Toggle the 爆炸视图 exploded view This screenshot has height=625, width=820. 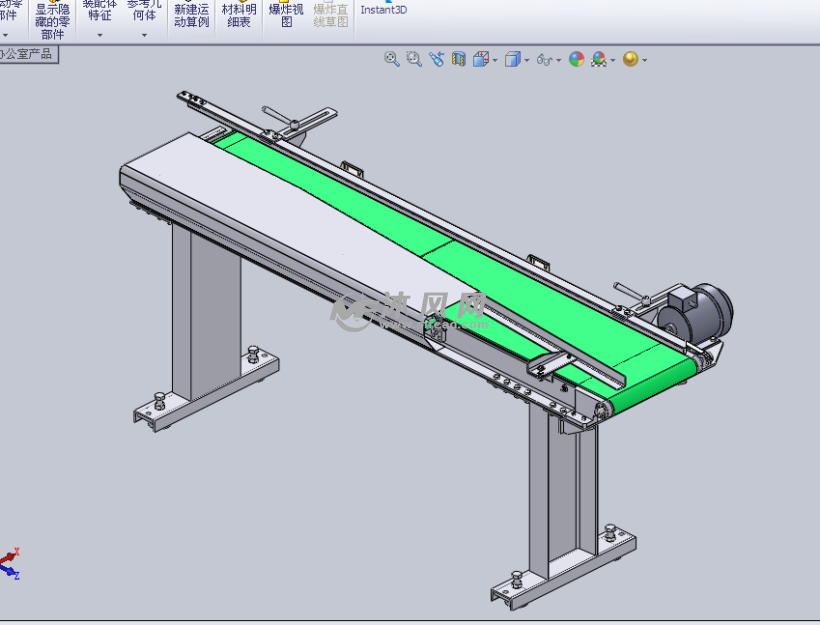click(x=284, y=14)
